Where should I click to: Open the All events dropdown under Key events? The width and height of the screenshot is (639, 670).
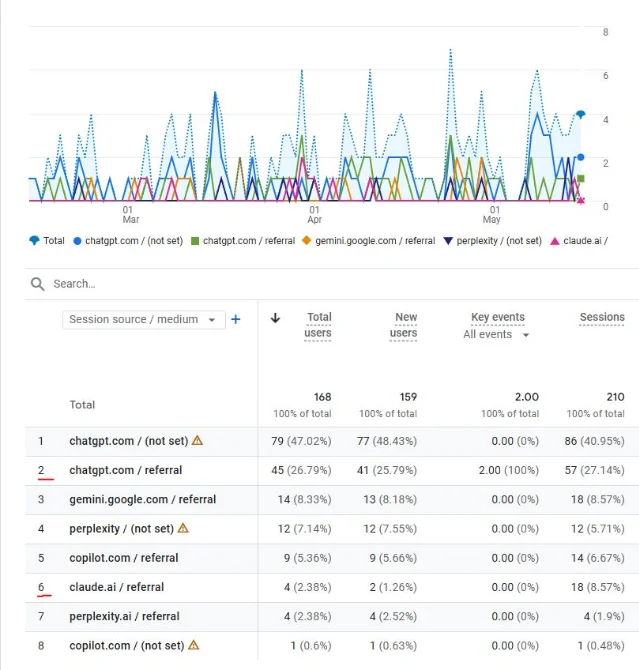[496, 334]
